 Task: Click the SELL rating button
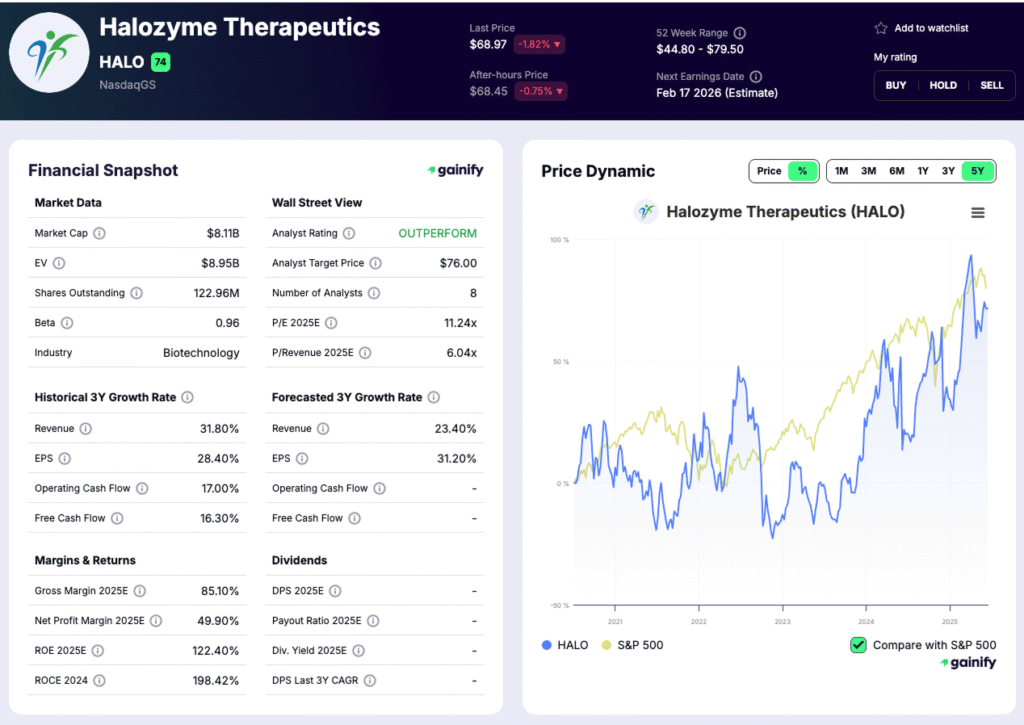(991, 85)
